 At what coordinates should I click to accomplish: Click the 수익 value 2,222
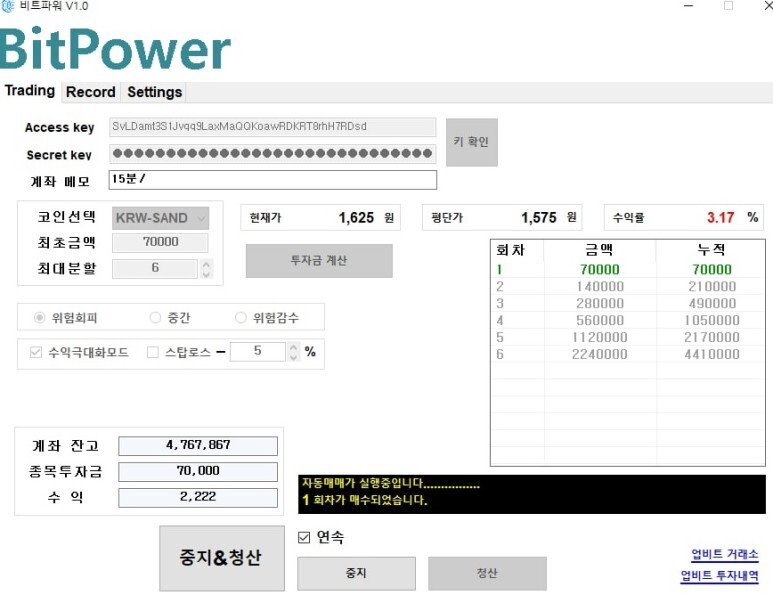pyautogui.click(x=198, y=497)
